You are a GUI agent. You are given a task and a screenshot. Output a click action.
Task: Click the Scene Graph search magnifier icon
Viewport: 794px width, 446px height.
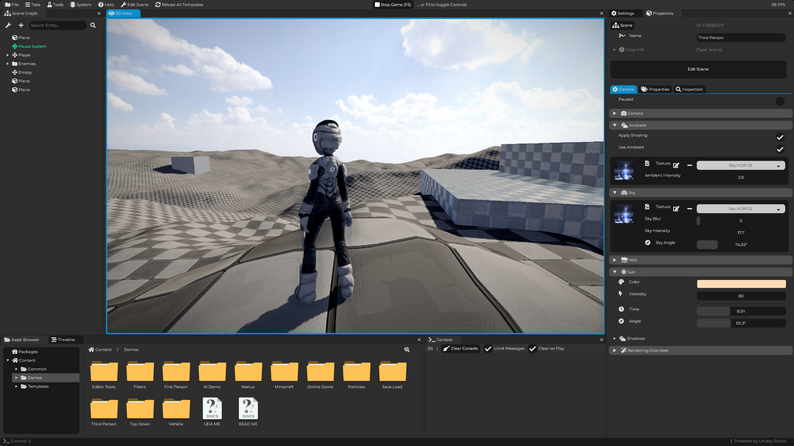(x=93, y=25)
